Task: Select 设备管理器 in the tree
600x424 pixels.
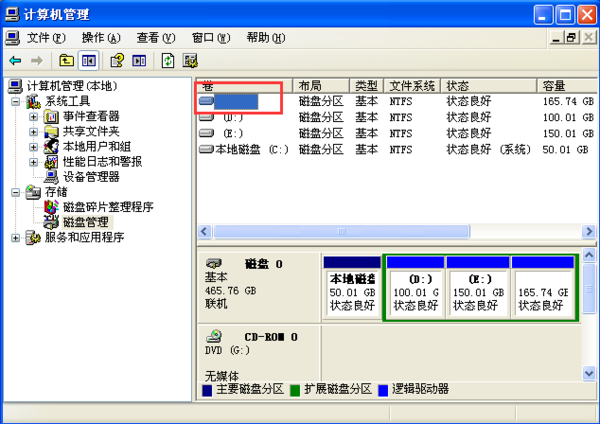Action: (x=91, y=177)
